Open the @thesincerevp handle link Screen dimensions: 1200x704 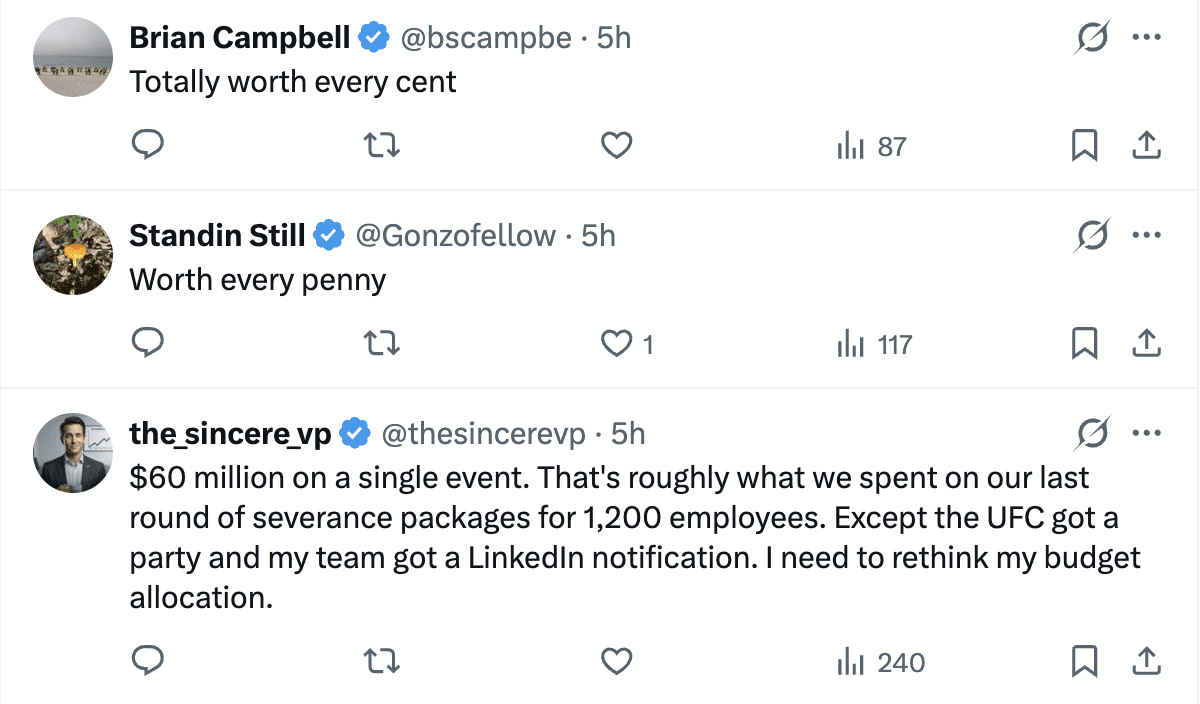pos(483,434)
